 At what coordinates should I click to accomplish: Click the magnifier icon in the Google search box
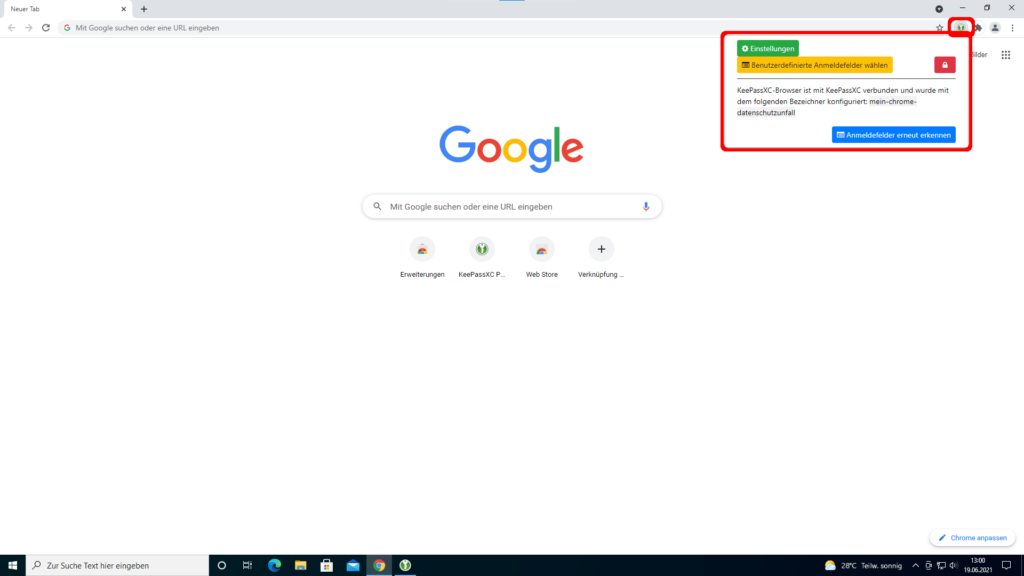(377, 207)
